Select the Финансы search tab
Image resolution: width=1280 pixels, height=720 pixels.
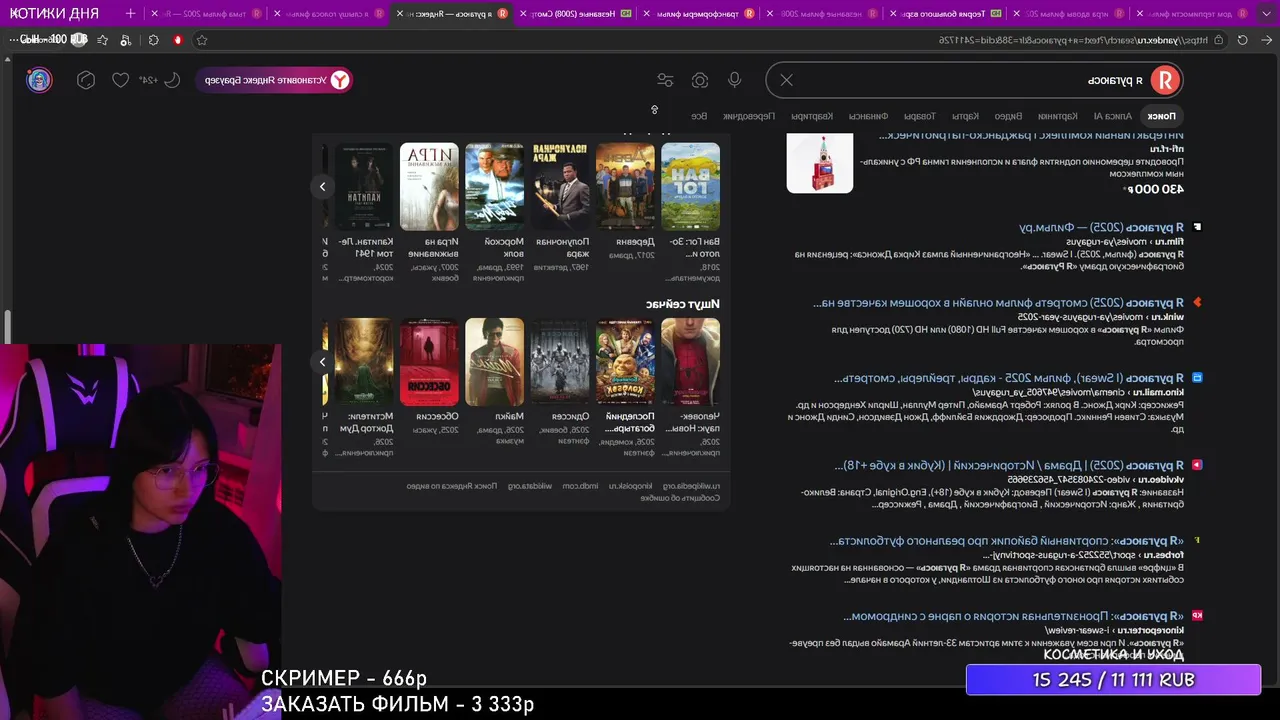pos(870,116)
